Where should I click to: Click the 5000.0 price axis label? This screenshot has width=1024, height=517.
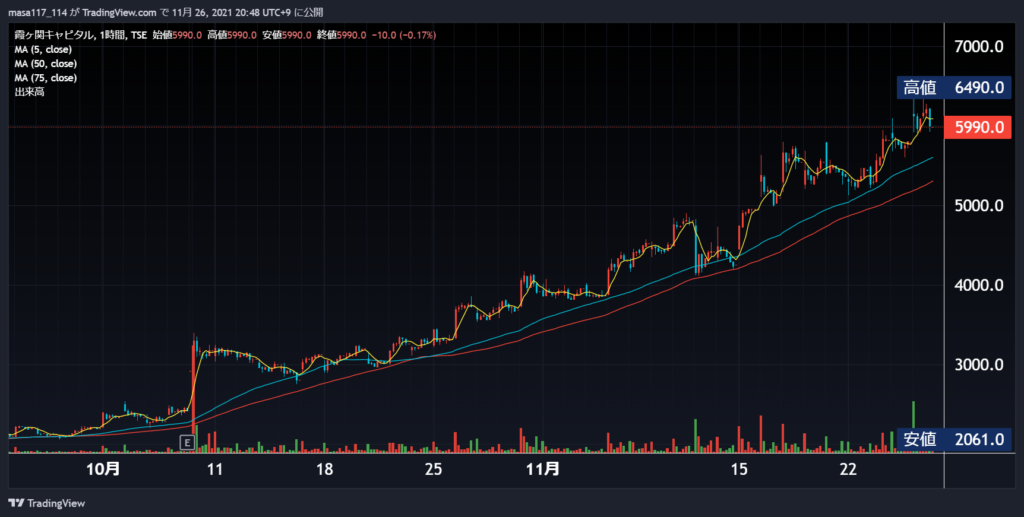[x=979, y=206]
